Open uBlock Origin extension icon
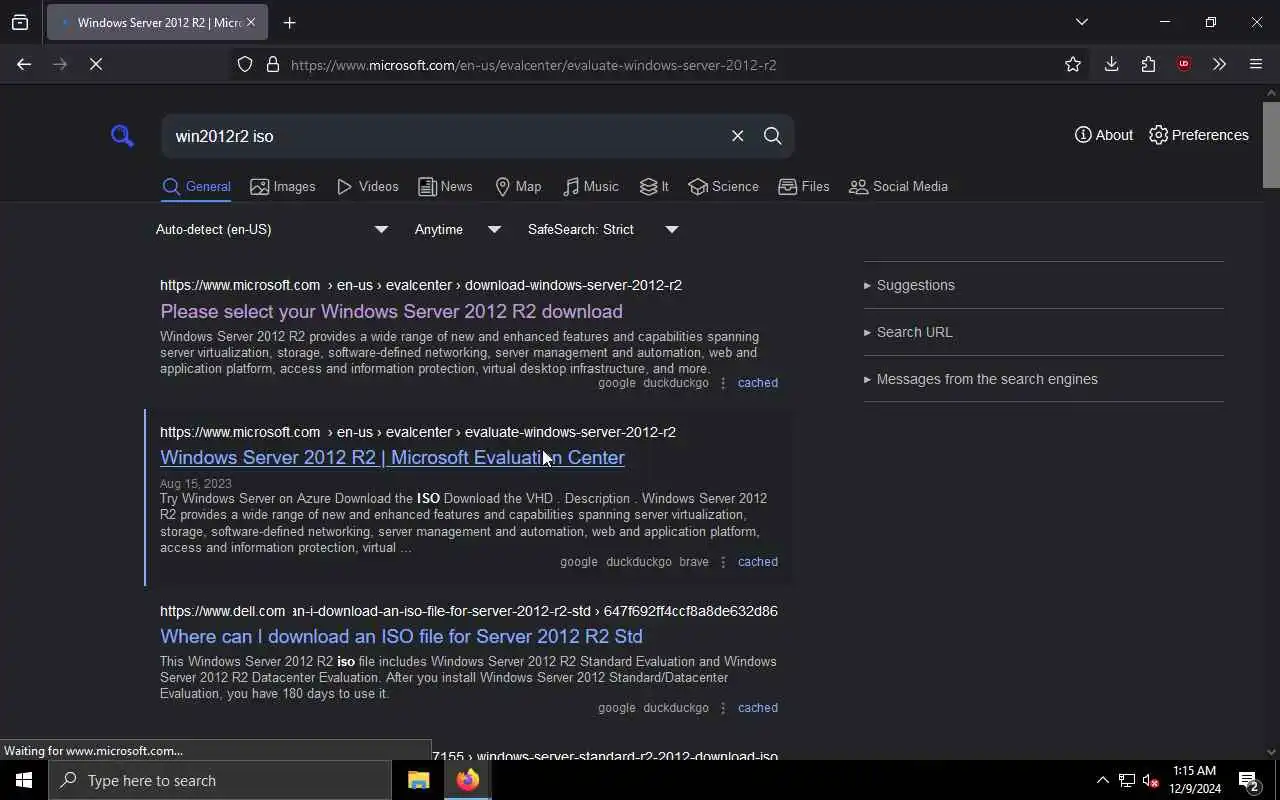Image resolution: width=1280 pixels, height=800 pixels. (x=1184, y=64)
